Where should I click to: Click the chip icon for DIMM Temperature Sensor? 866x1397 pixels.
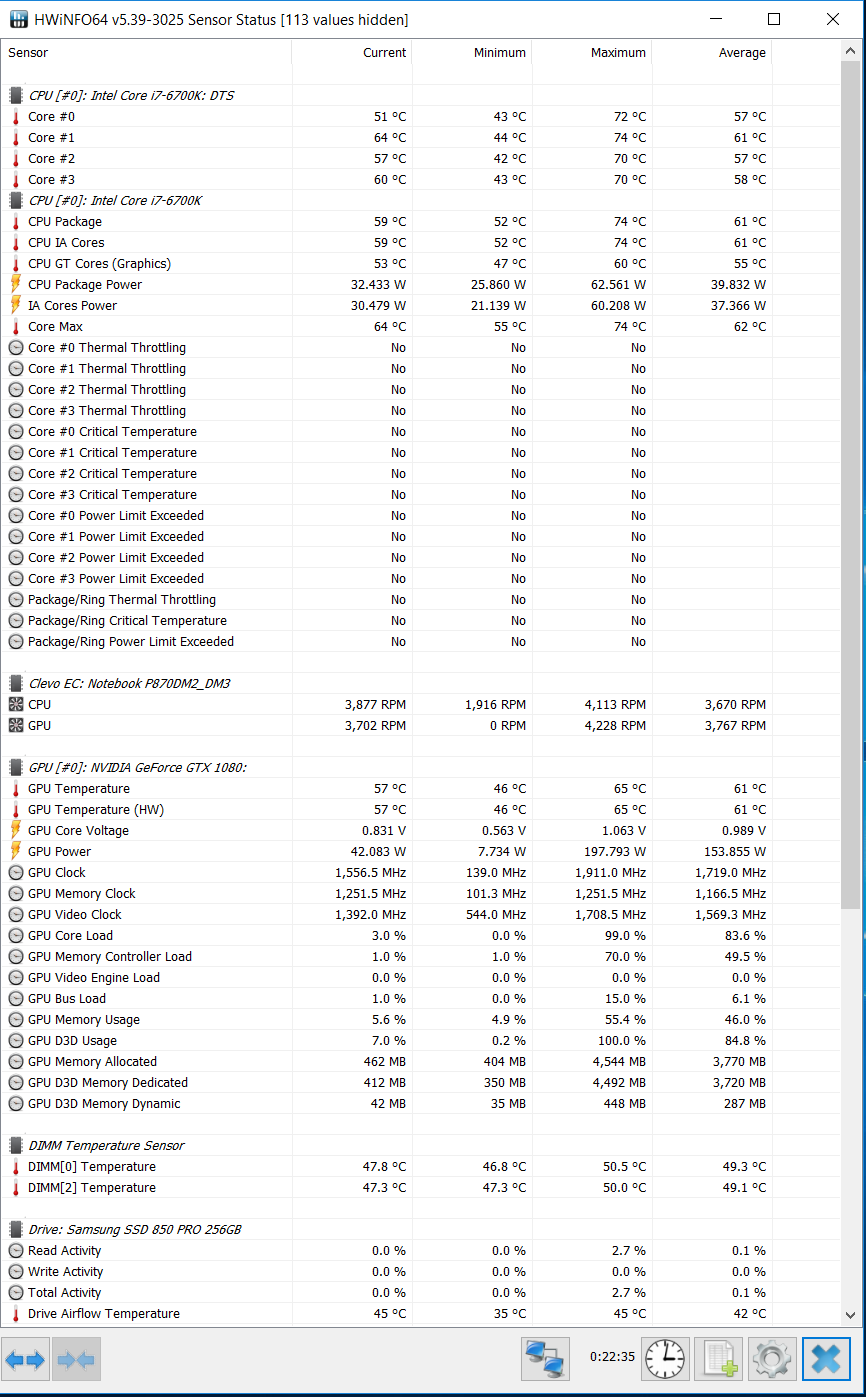(15, 1146)
